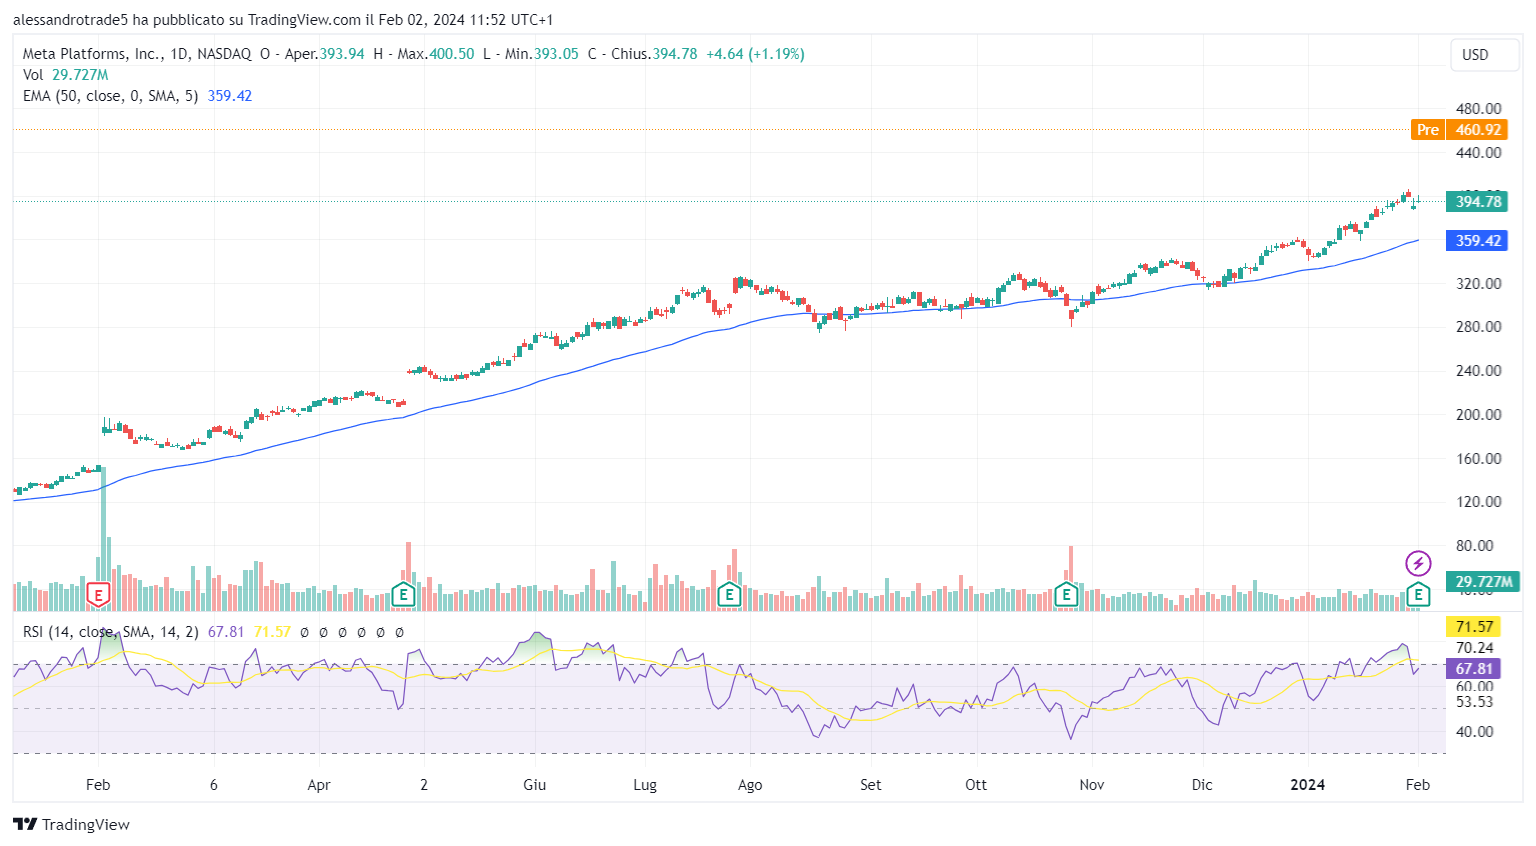
Task: Click the TradingView logo at the bottom
Action: coord(71,824)
